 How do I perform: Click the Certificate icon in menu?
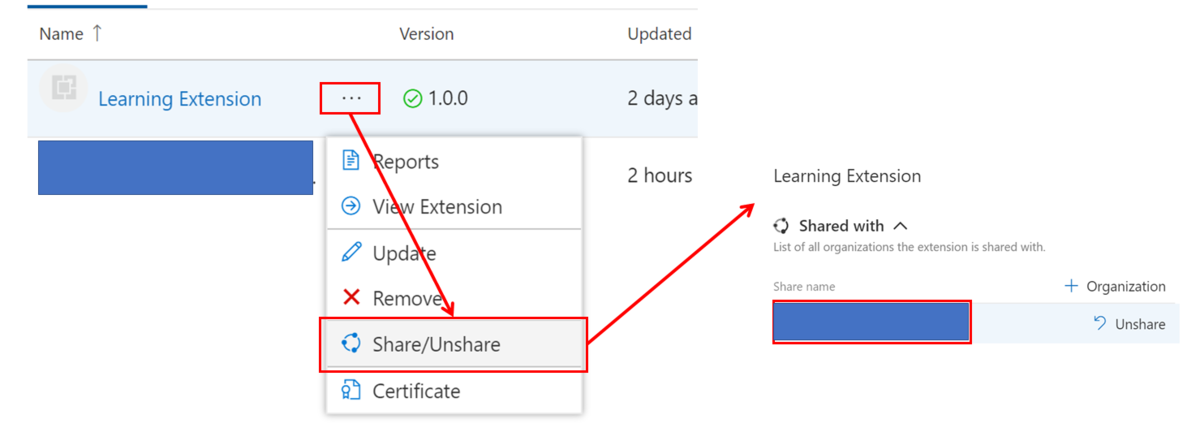click(351, 390)
